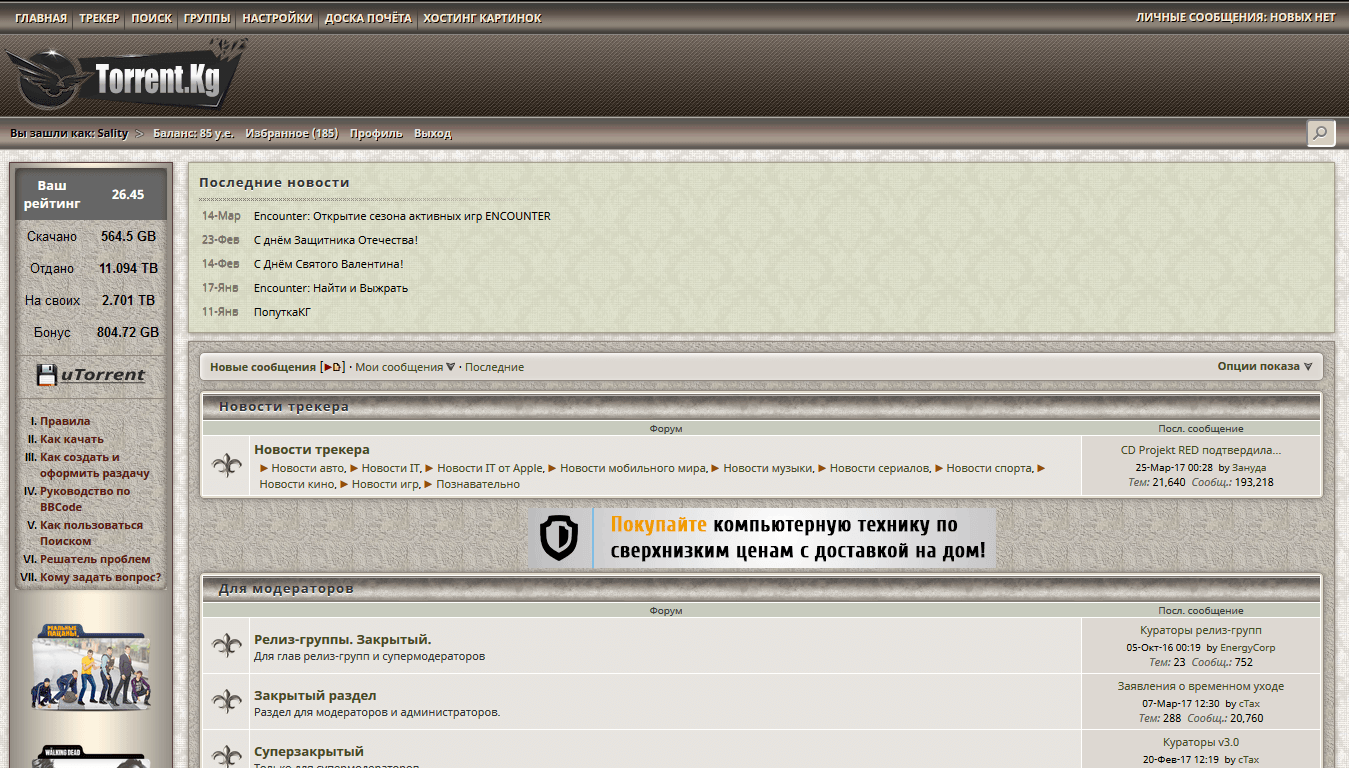
Task: Open news С Днём Святого Валентина!
Action: [329, 264]
